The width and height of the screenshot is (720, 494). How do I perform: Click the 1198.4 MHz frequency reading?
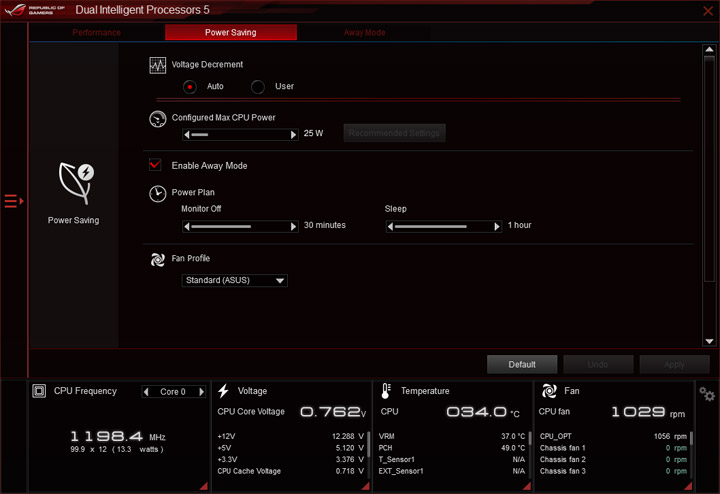[118, 437]
